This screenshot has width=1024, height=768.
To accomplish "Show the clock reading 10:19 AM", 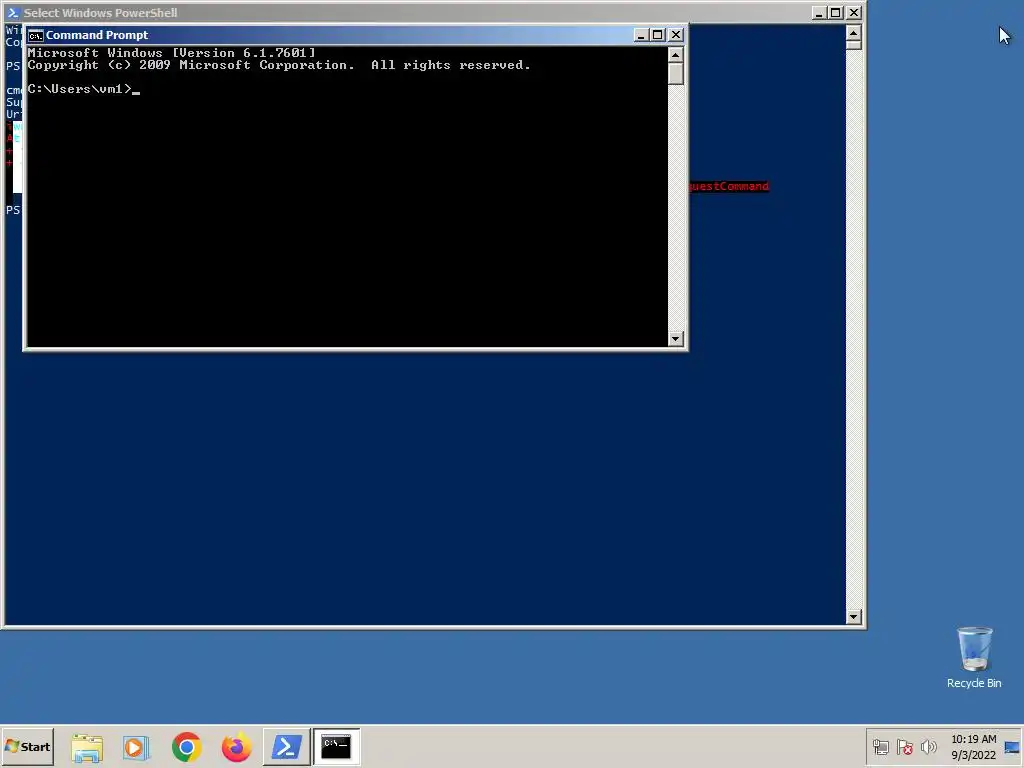I will pyautogui.click(x=973, y=739).
